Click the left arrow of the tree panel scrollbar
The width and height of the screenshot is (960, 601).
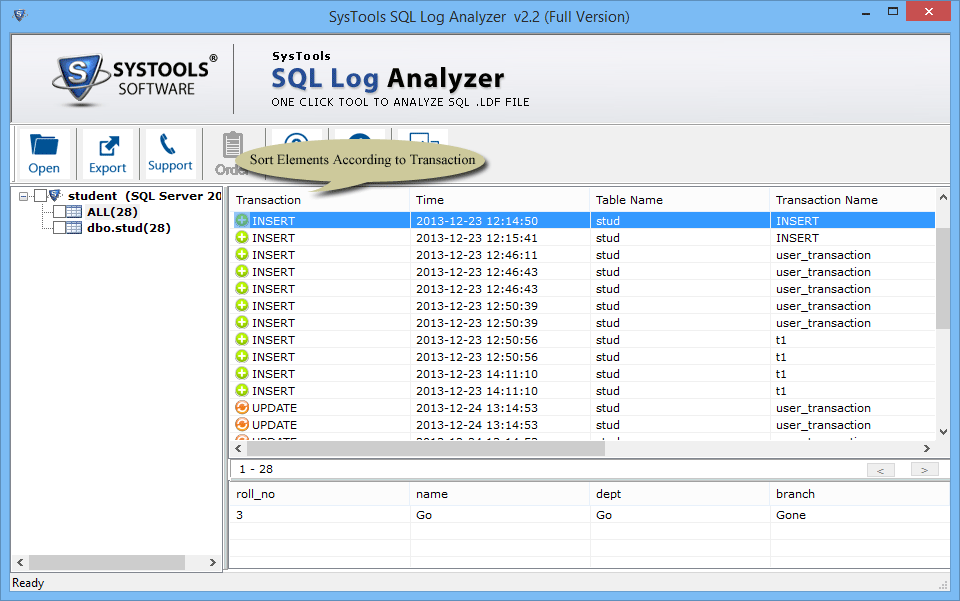coord(20,562)
